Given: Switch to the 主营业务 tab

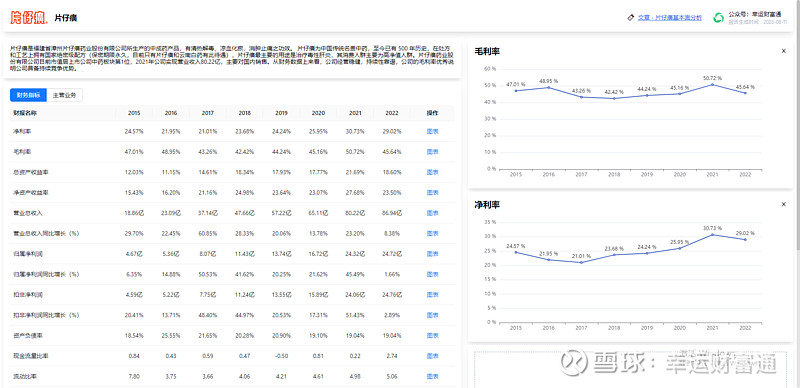Looking at the screenshot, I should coord(64,95).
